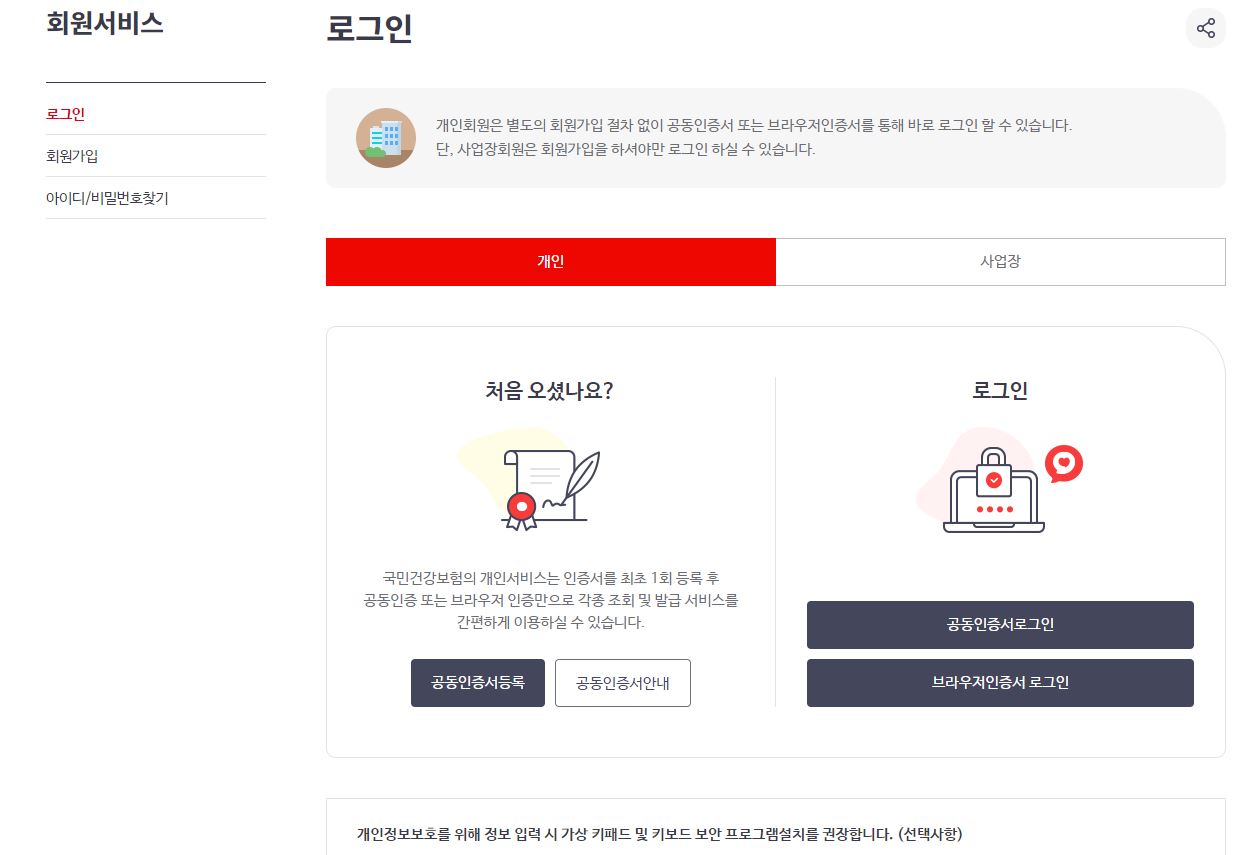Viewport: 1249px width, 855px height.
Task: Click the 개인회원 notice text in the gray banner
Action: [754, 138]
